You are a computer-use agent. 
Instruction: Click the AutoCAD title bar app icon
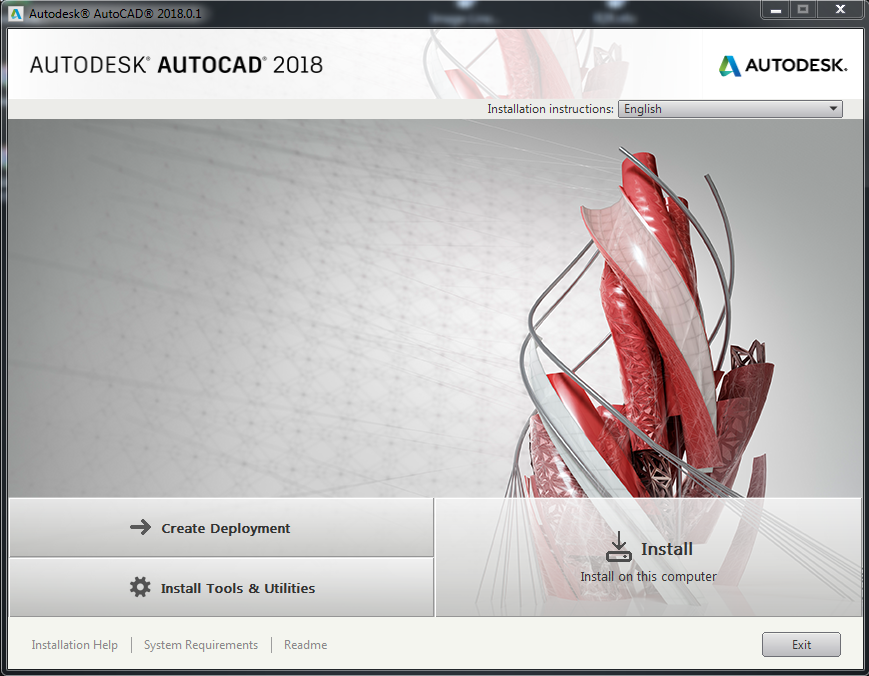coord(16,13)
